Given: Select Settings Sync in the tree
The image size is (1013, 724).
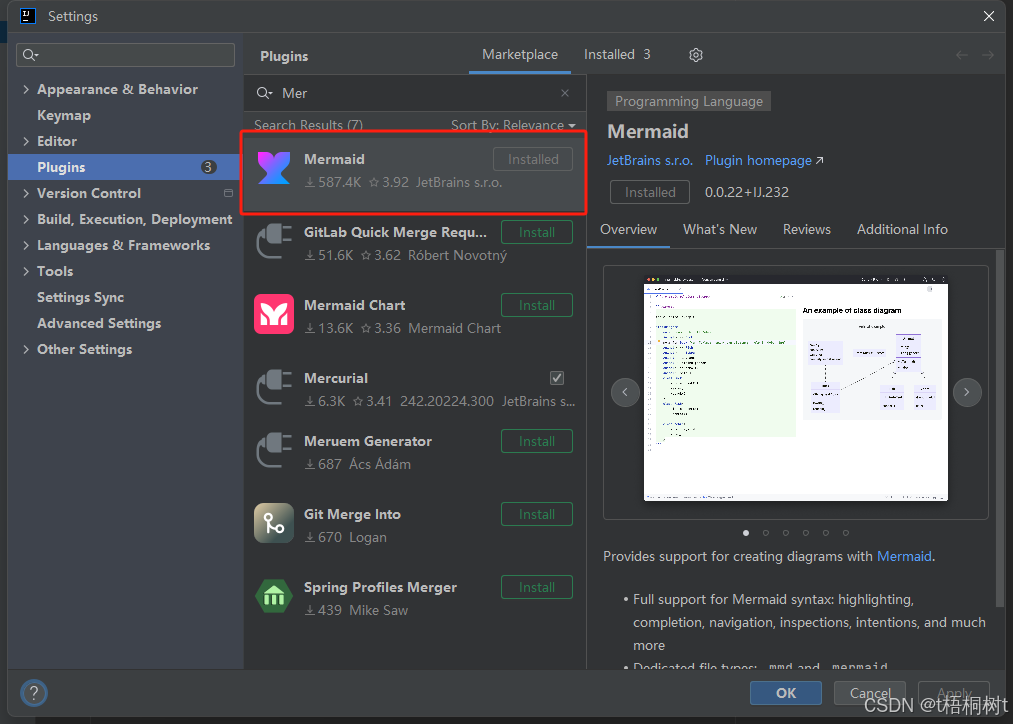Looking at the screenshot, I should pyautogui.click(x=80, y=298).
